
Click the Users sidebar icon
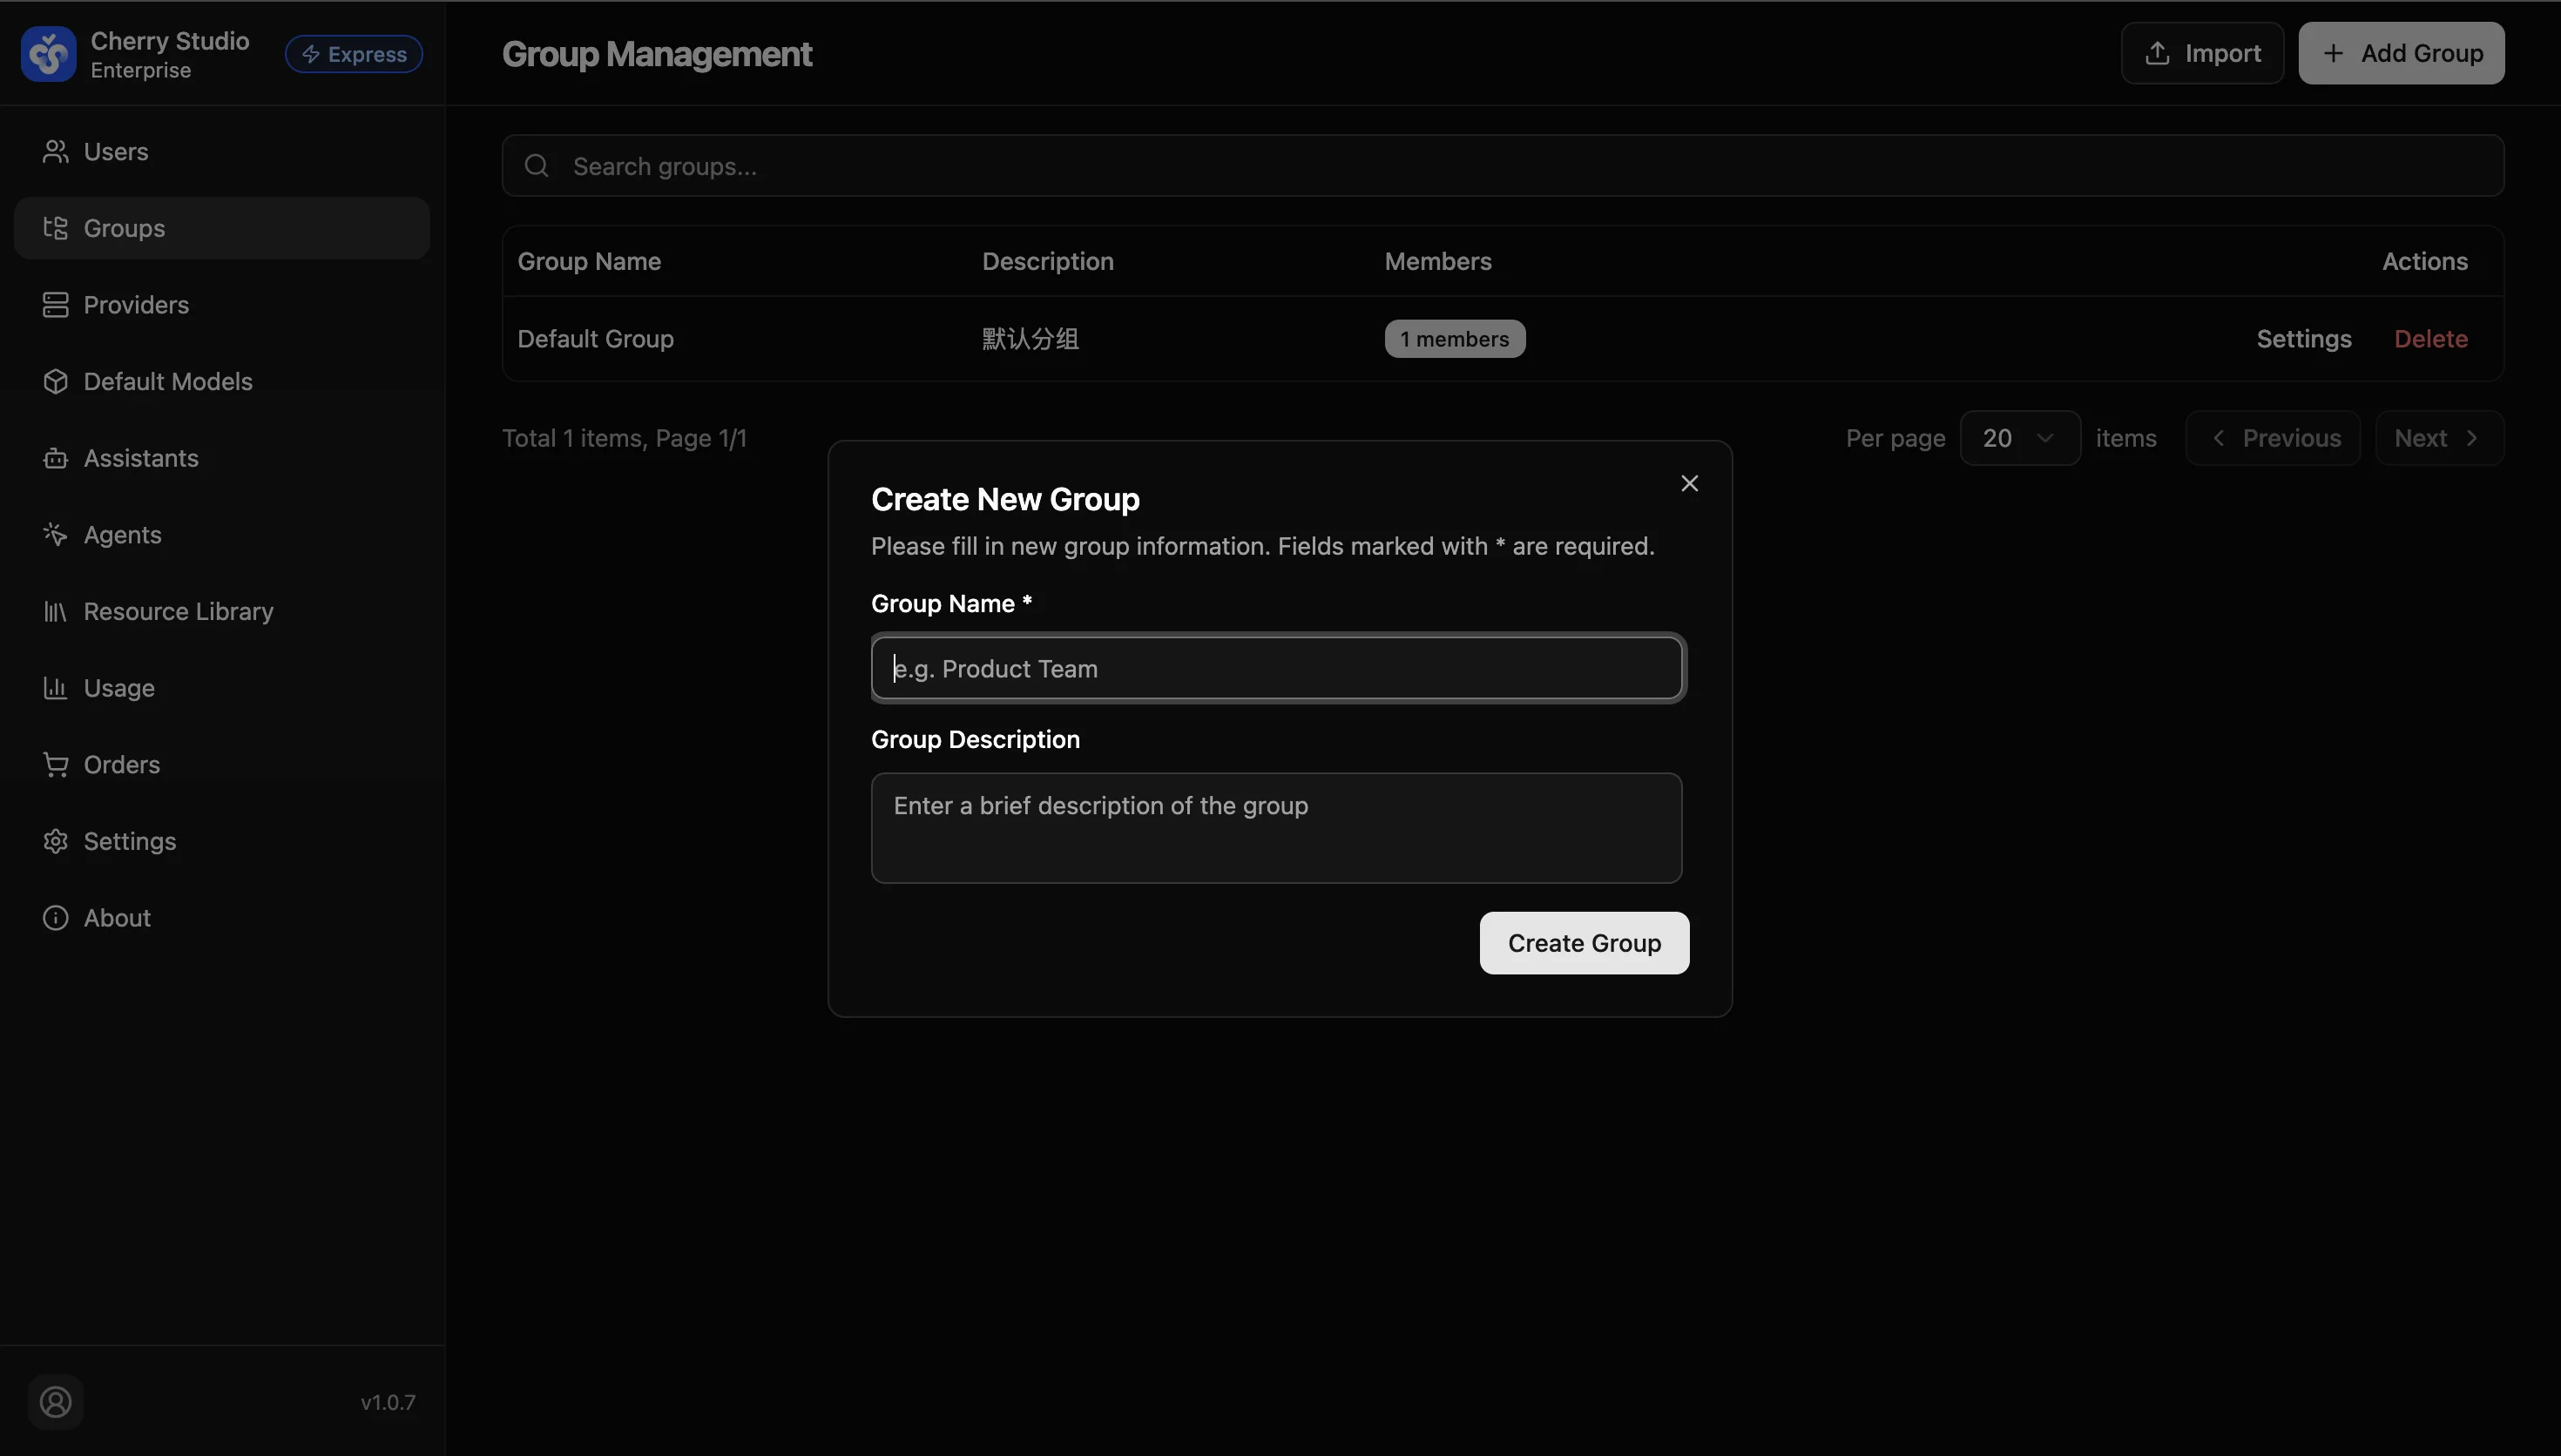coord(55,152)
